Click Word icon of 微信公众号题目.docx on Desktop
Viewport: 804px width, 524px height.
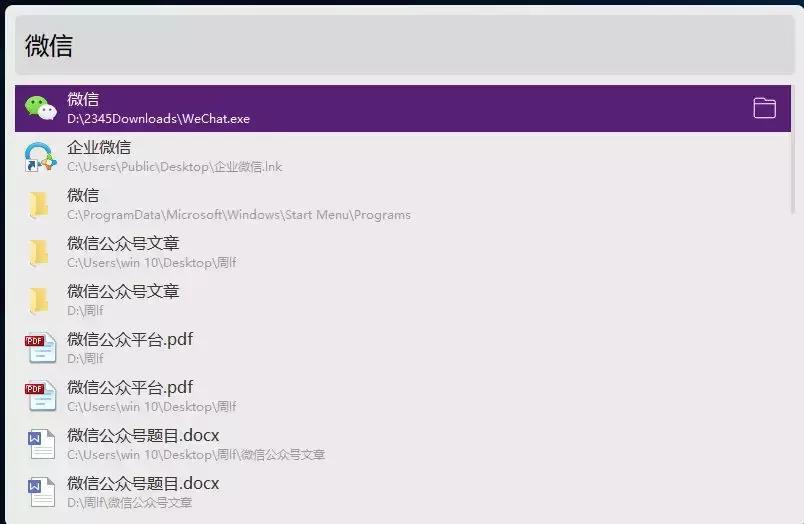point(41,444)
